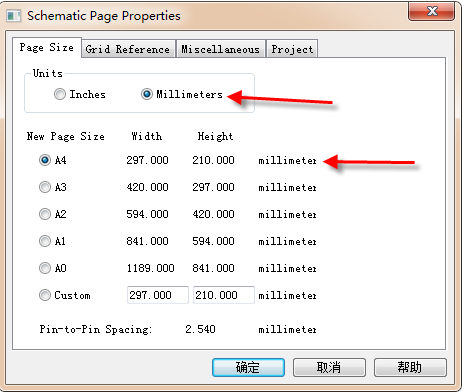Open help with the 帮助 button

point(410,367)
